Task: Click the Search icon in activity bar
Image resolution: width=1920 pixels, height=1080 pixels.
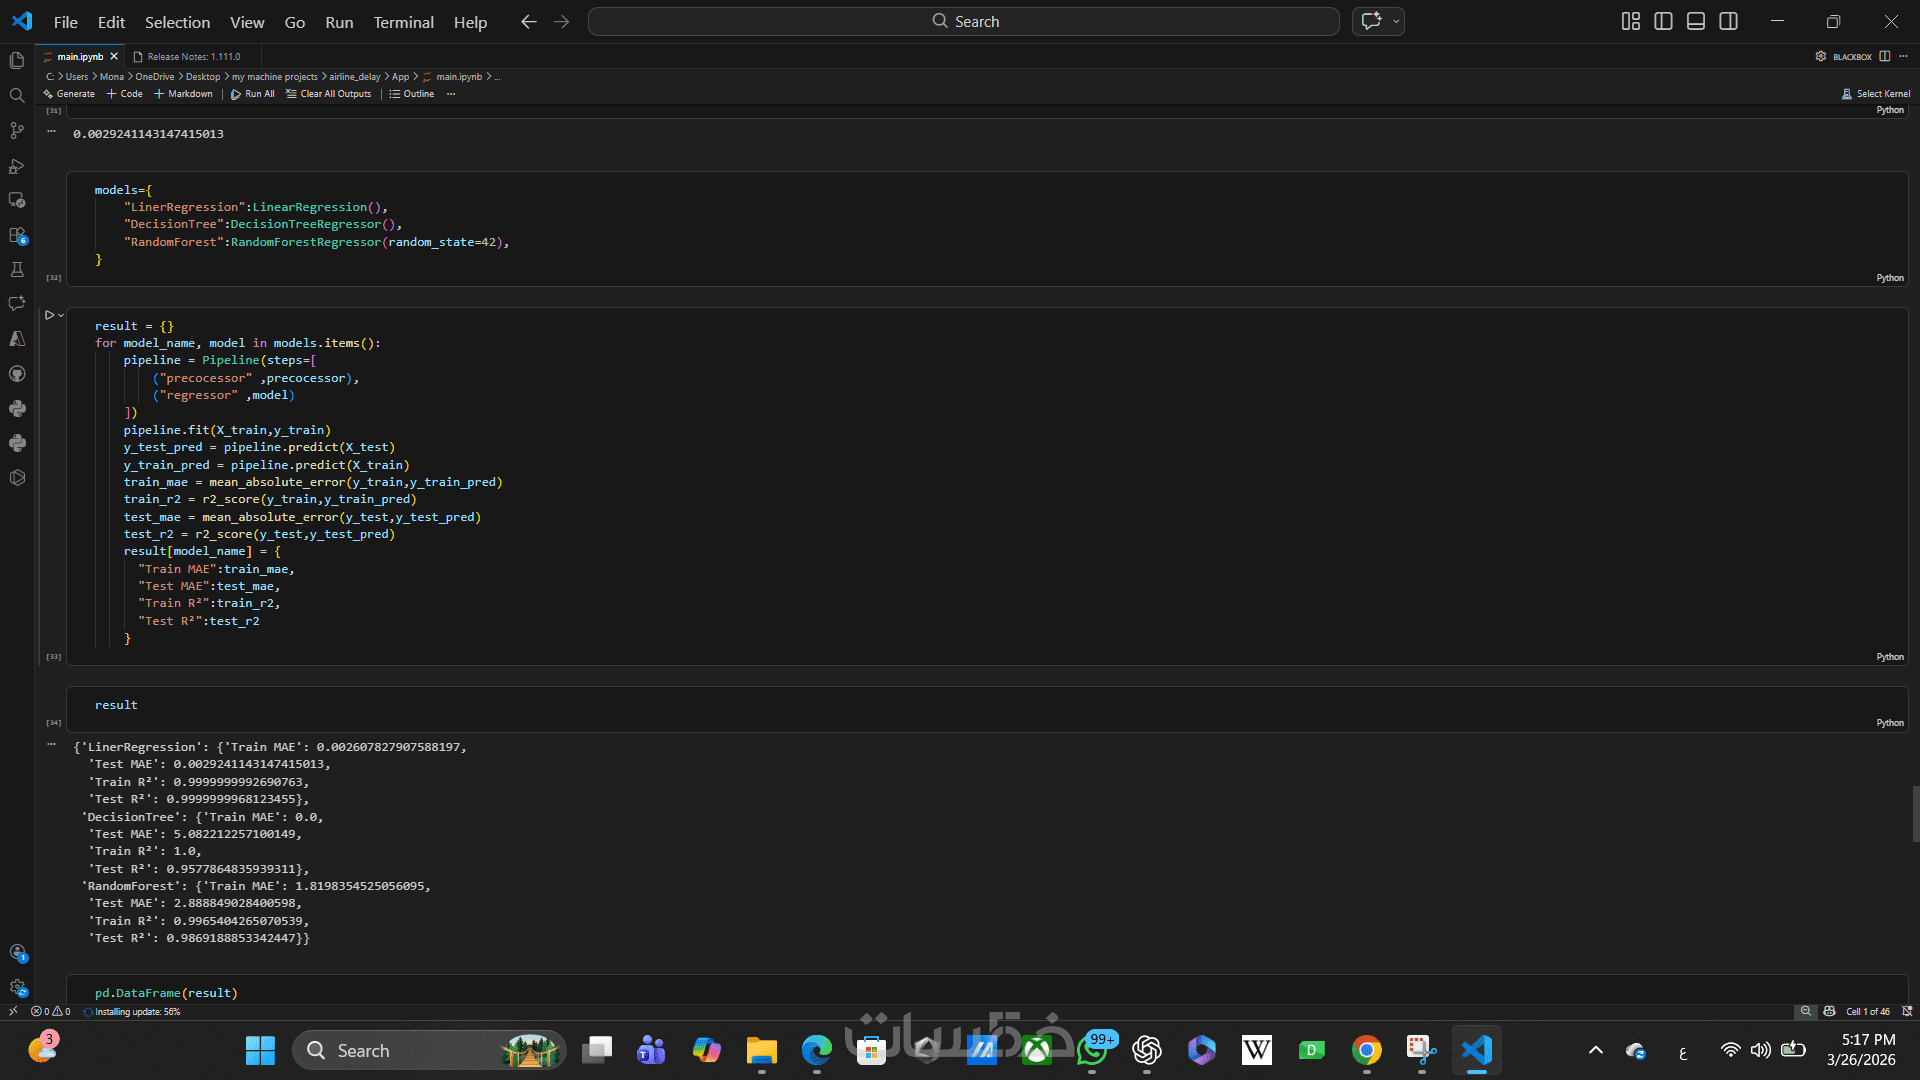Action: (x=17, y=96)
